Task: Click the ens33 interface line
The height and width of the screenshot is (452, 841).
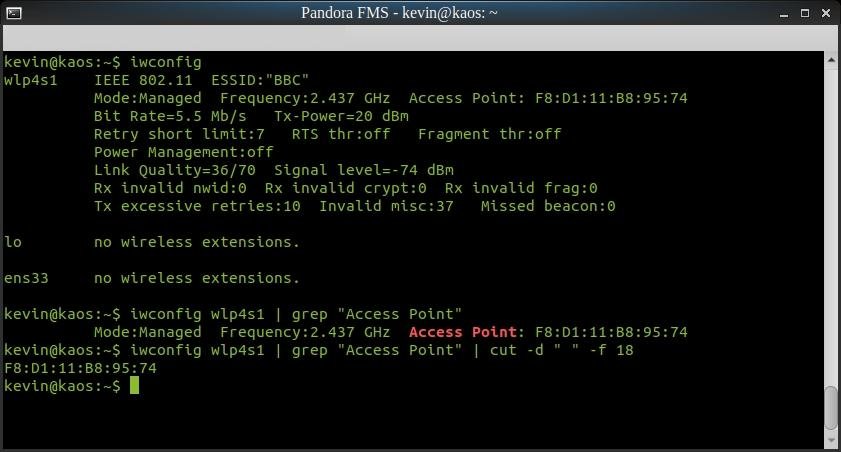Action: [152, 278]
